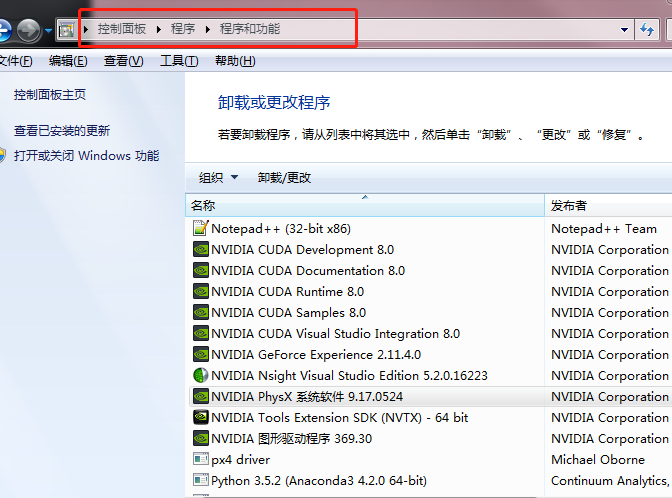This screenshot has width=672, height=498.
Task: Click the NVIDIA GeForce Experience icon
Action: click(201, 354)
